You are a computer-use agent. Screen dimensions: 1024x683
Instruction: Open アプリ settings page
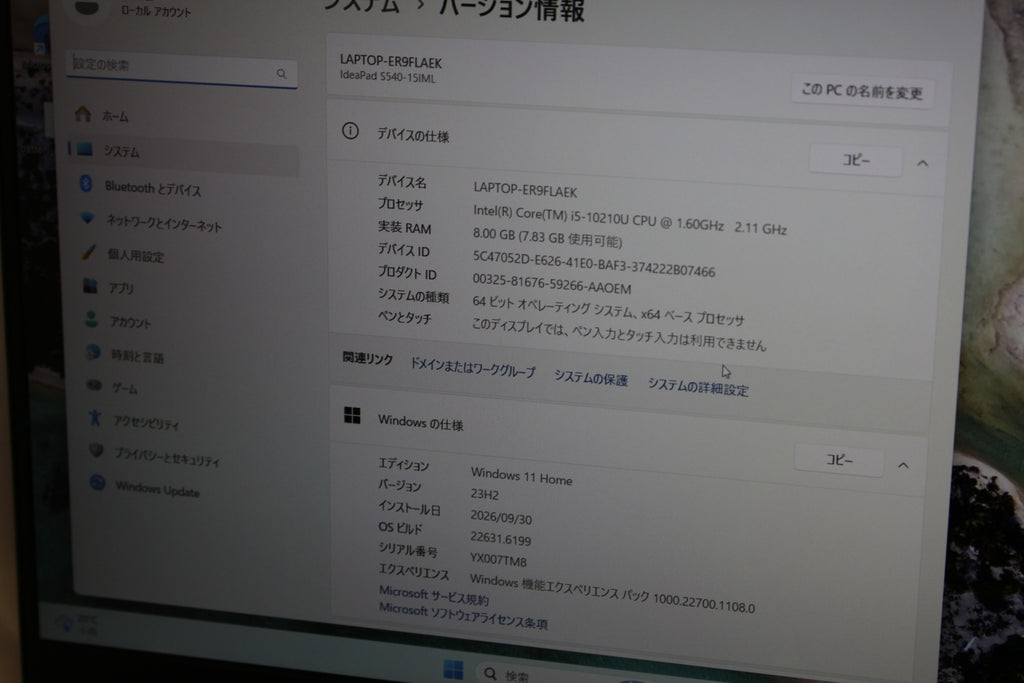tap(121, 288)
